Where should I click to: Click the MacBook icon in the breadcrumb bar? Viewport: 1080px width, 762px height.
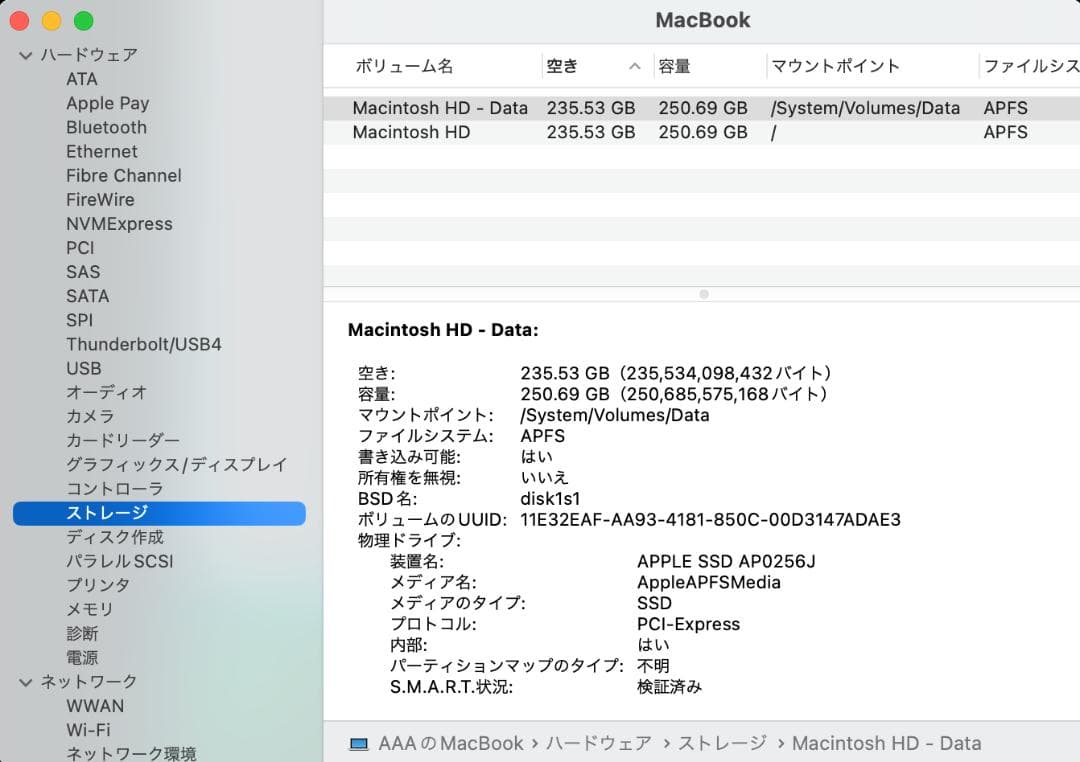[359, 743]
